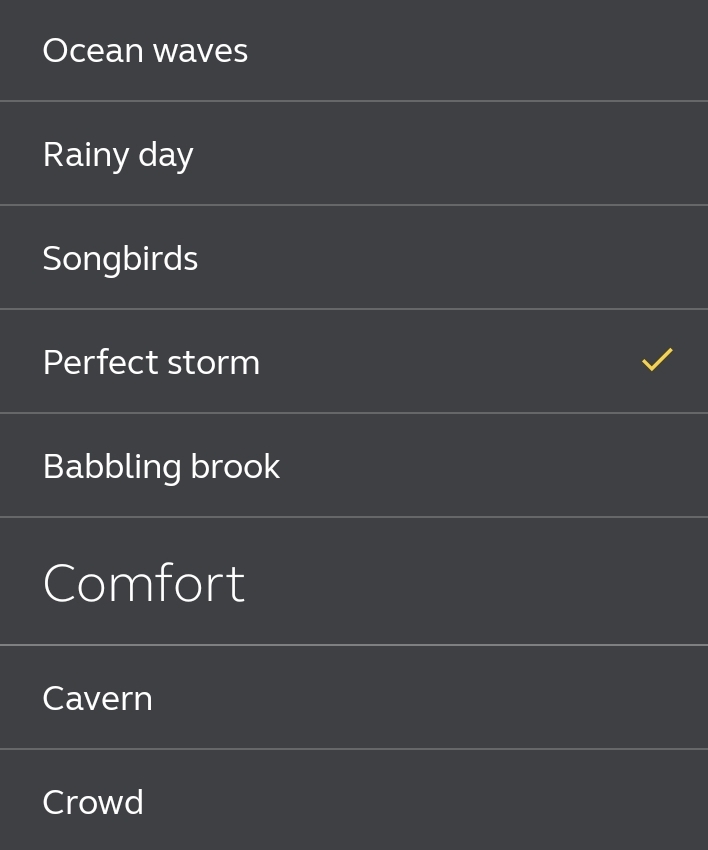Viewport: 708px width, 850px height.
Task: Click the 'waves' word in the first row
Action: 200,52
